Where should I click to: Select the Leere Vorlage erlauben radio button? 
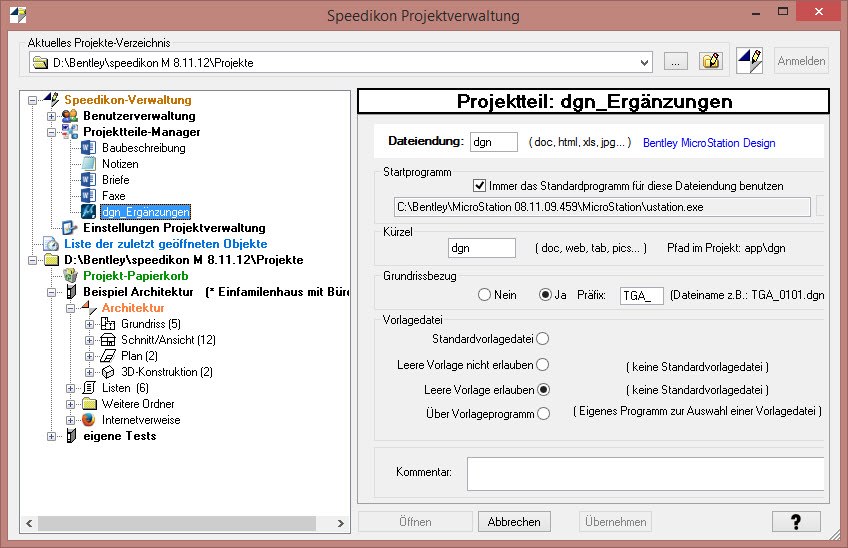(544, 389)
